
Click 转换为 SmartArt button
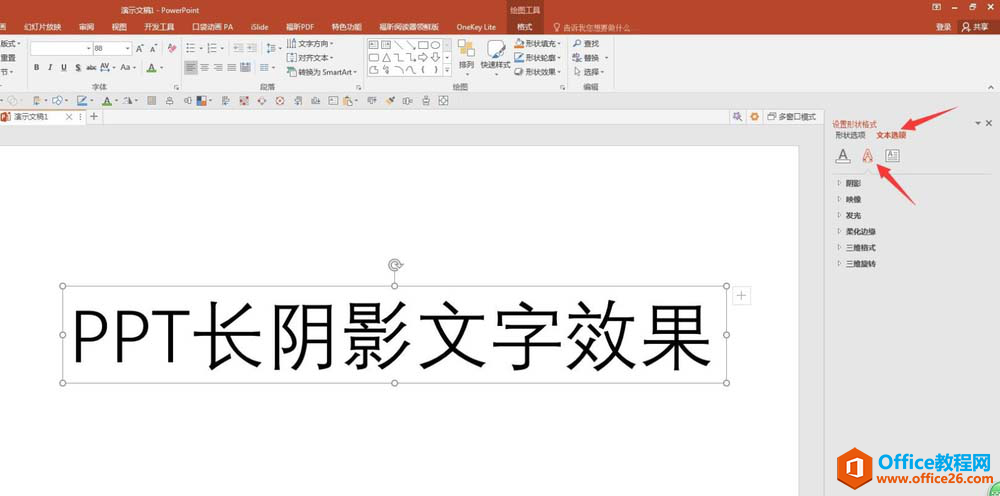pyautogui.click(x=322, y=72)
